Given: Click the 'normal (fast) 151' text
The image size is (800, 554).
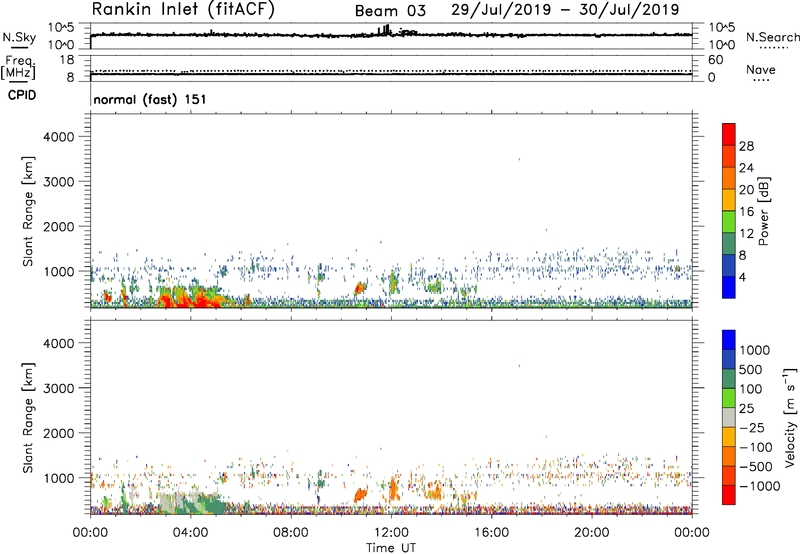Looking at the screenshot, I should coord(150,99).
